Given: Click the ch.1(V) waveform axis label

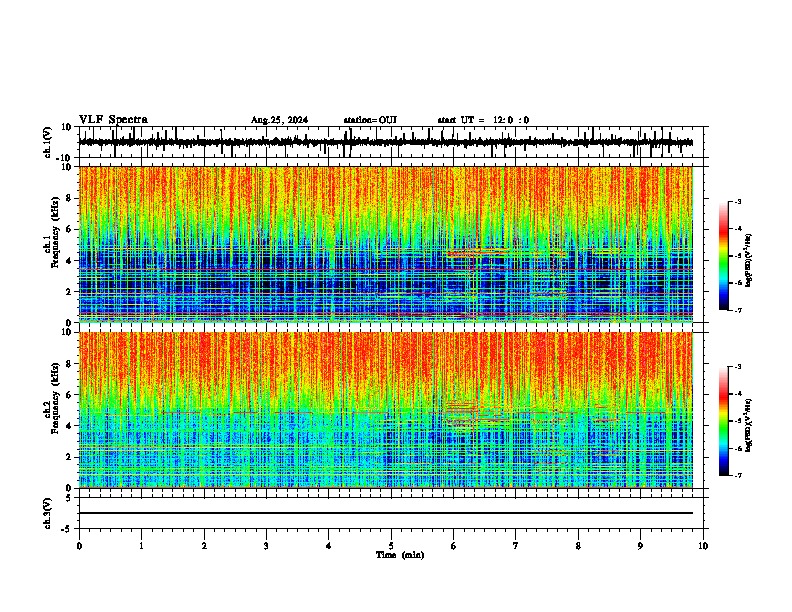Looking at the screenshot, I should [47, 142].
